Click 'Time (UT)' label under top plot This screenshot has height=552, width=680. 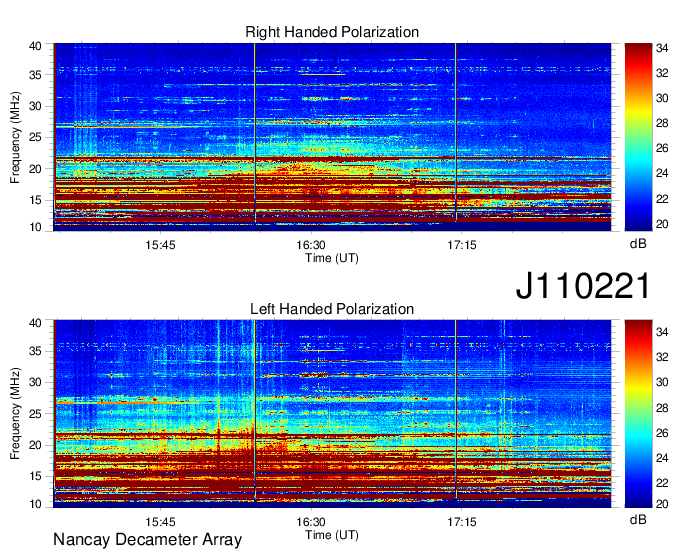[x=332, y=258]
